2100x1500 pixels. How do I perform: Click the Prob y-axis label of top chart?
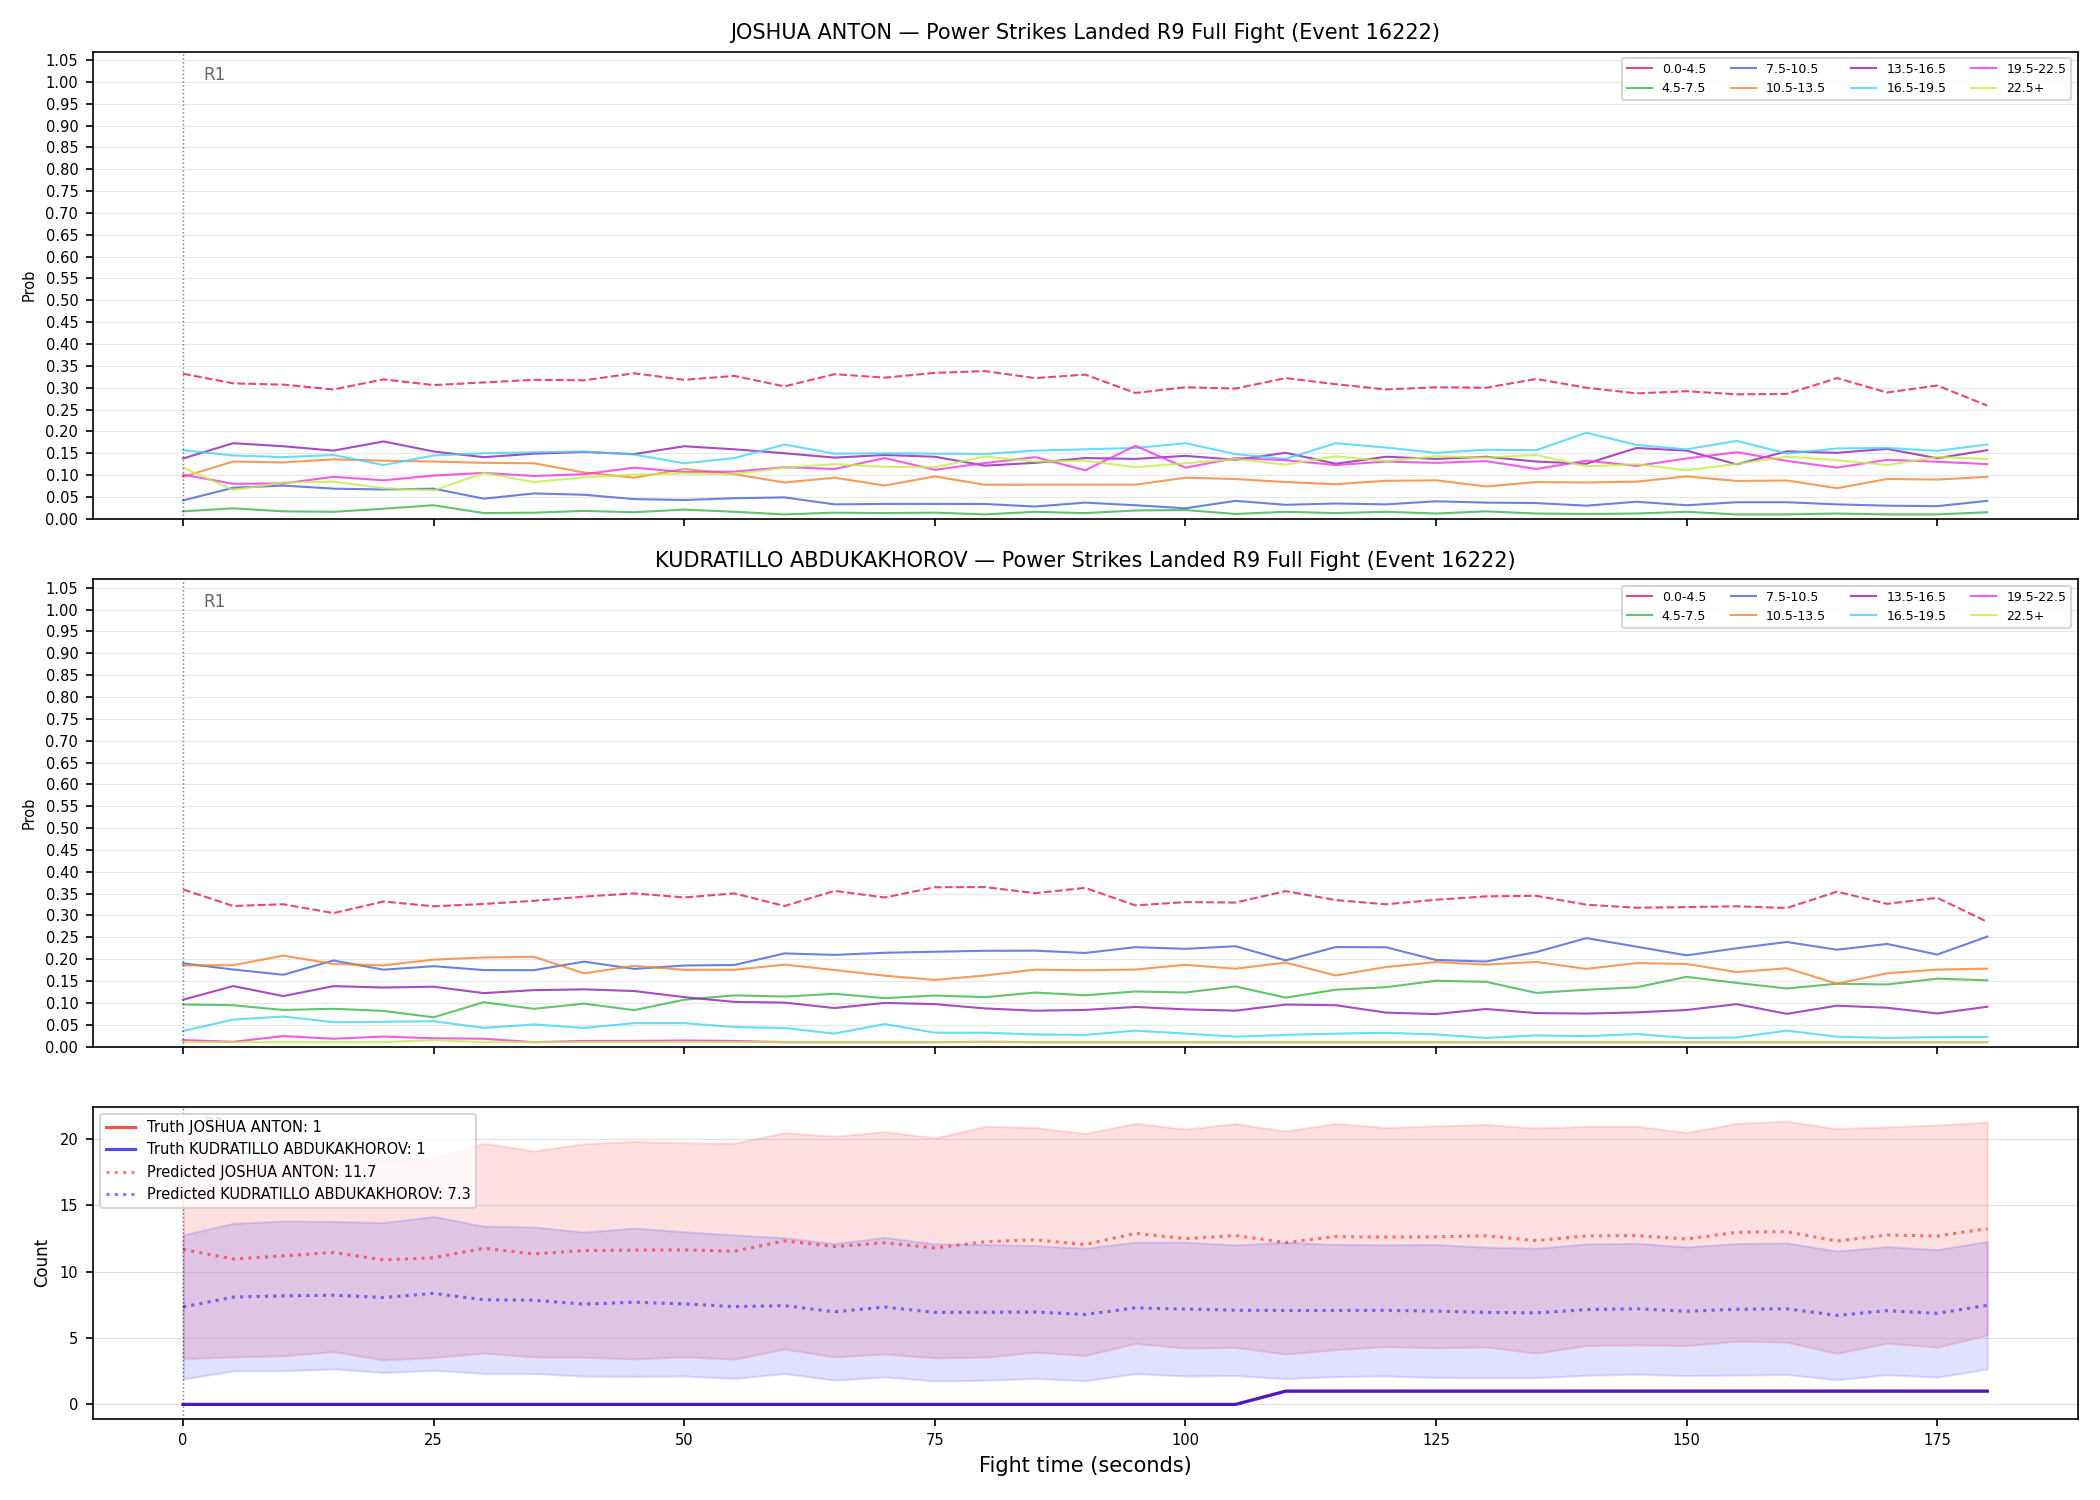point(29,287)
